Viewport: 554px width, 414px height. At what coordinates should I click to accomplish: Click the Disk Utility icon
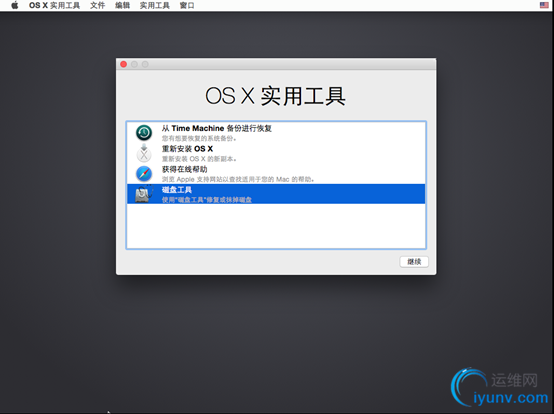(144, 194)
